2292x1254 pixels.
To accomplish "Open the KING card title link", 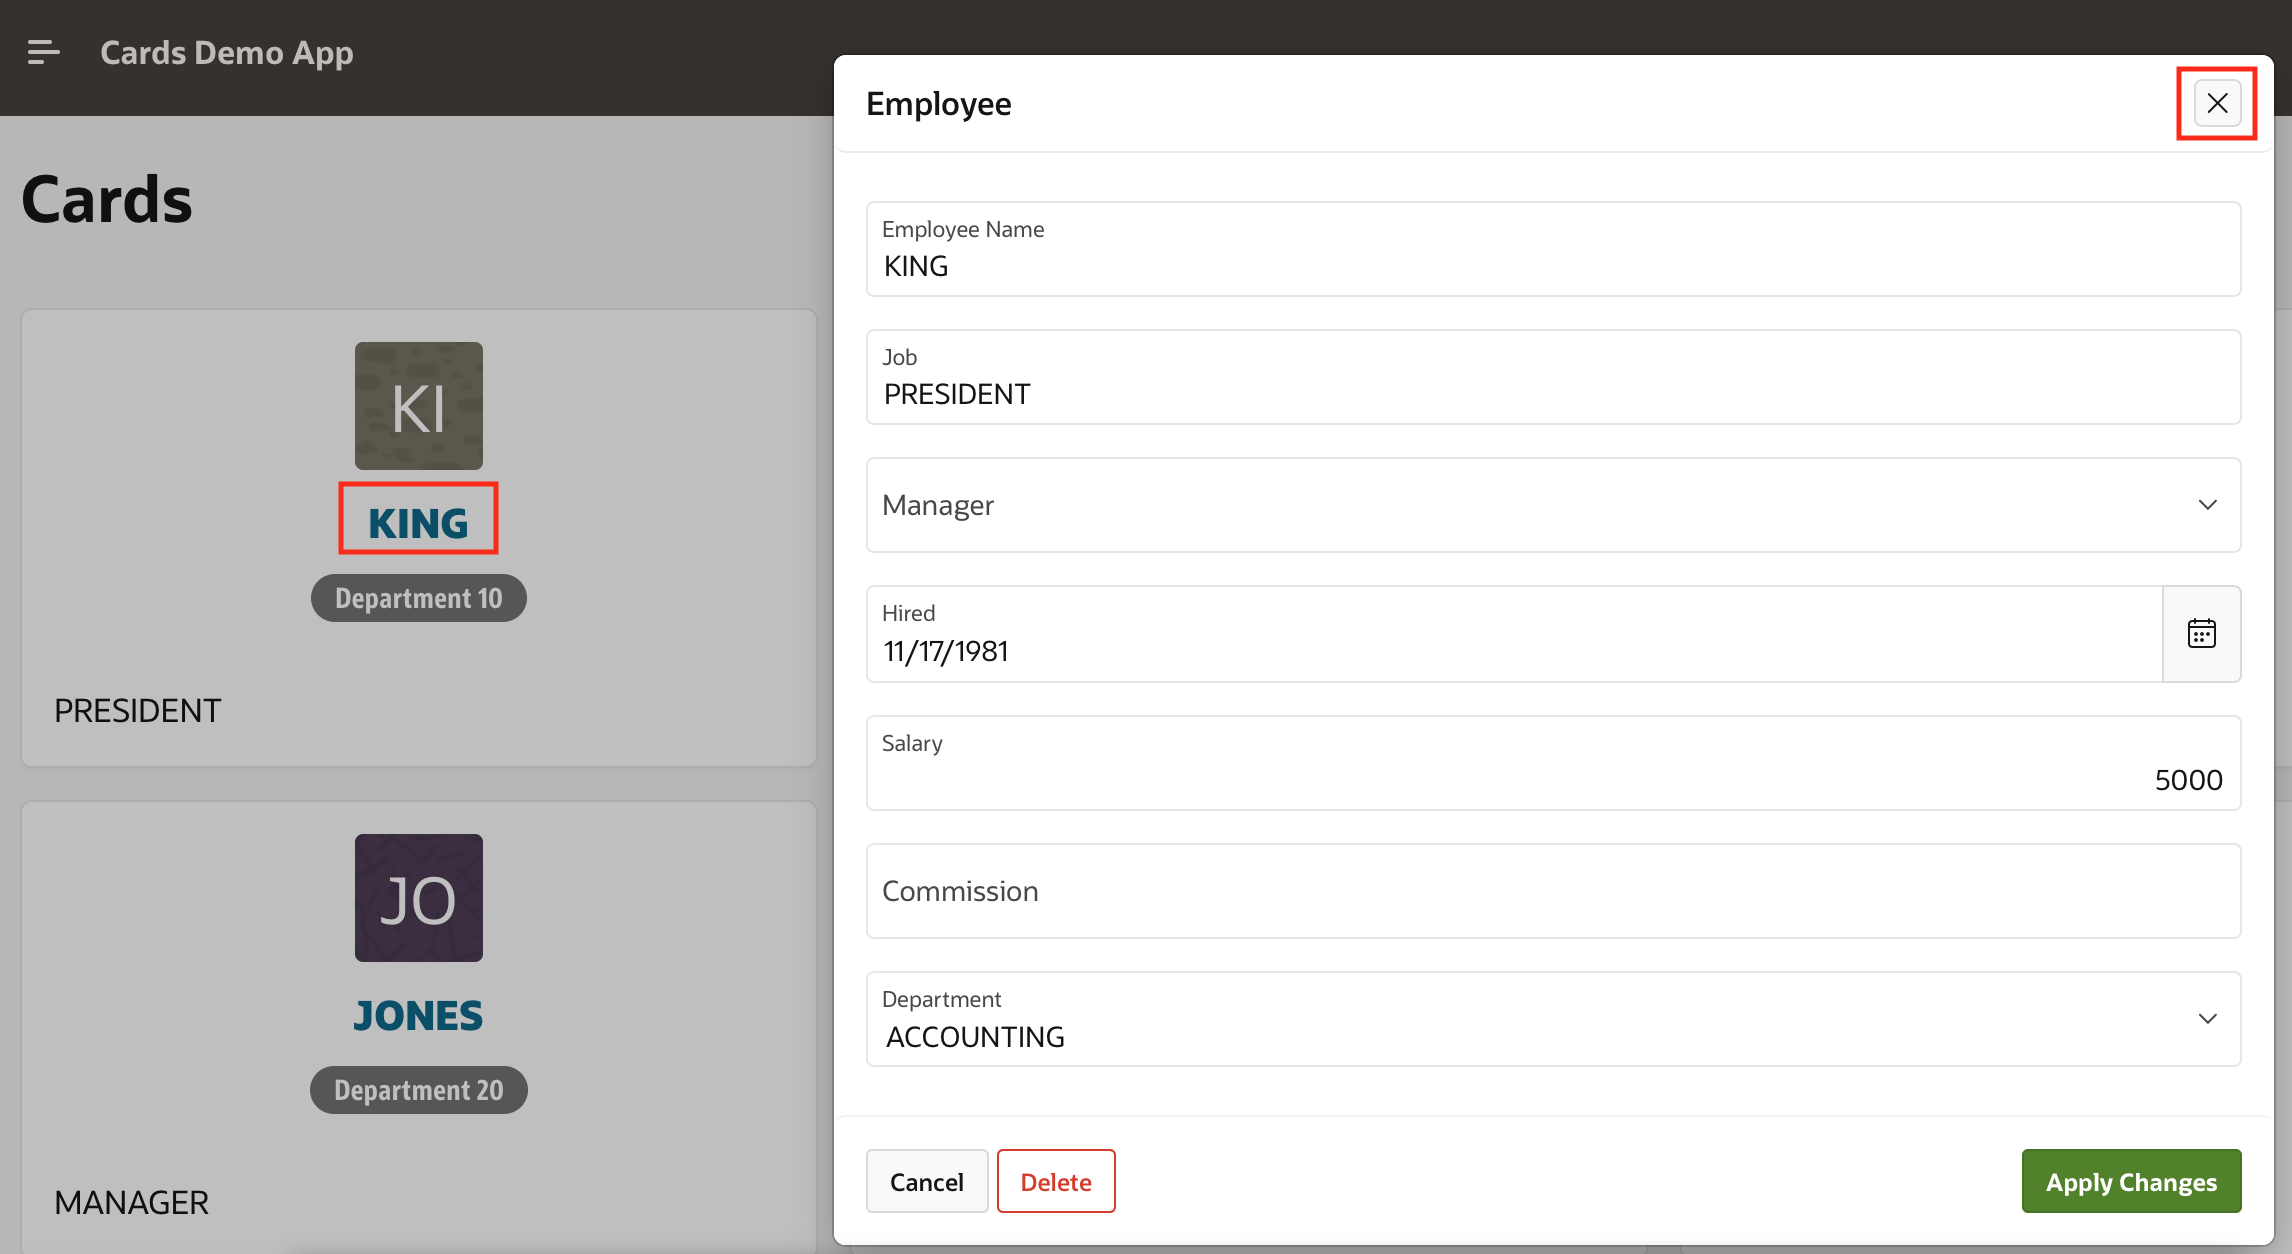I will pos(418,522).
